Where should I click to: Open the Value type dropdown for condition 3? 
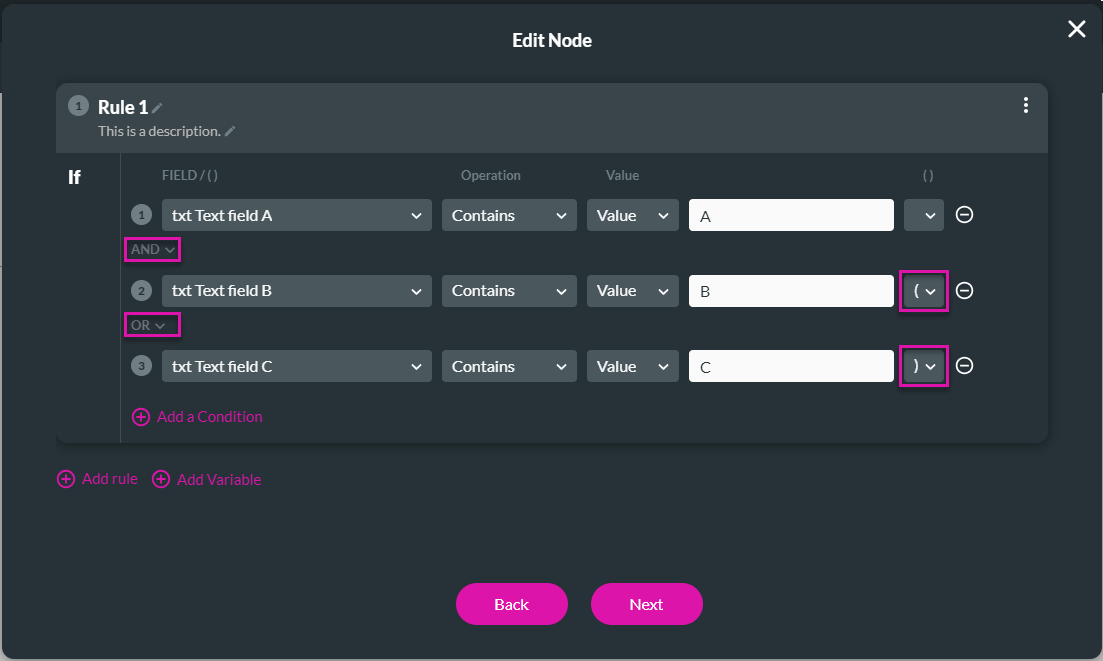click(632, 366)
